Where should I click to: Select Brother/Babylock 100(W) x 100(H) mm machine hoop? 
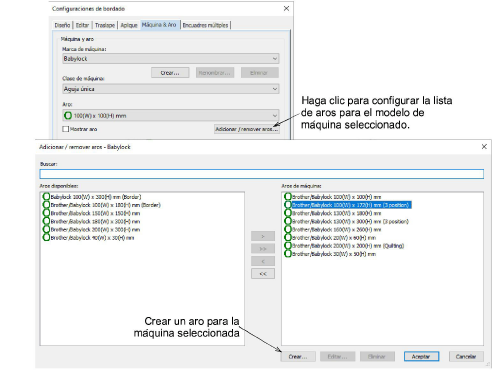(x=333, y=197)
